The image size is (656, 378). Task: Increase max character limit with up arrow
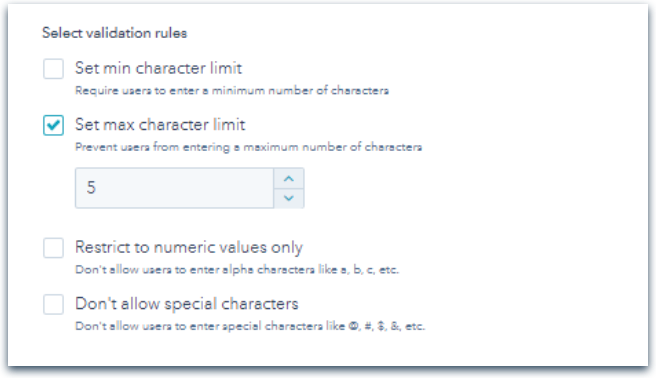289,179
